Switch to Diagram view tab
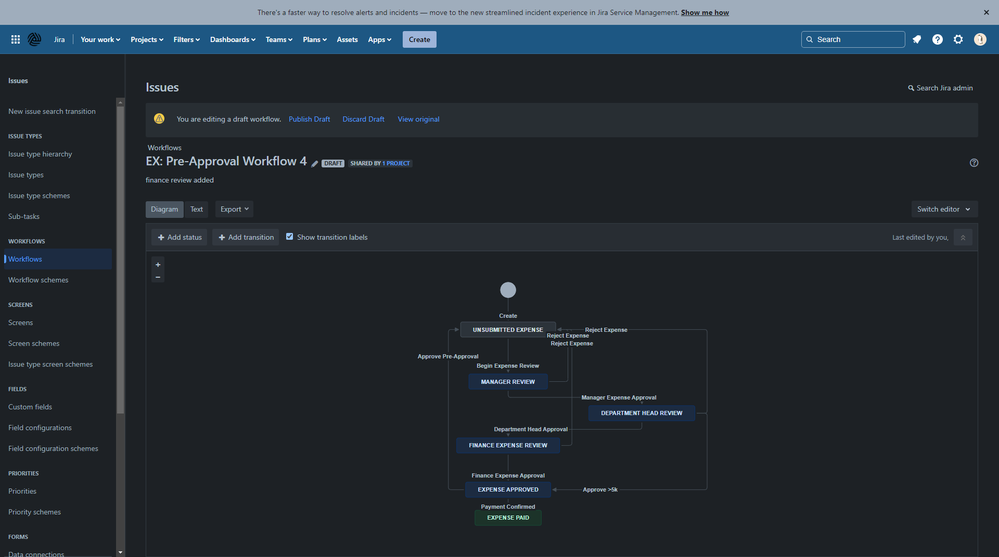Screen dimensions: 999x557 coord(164,209)
